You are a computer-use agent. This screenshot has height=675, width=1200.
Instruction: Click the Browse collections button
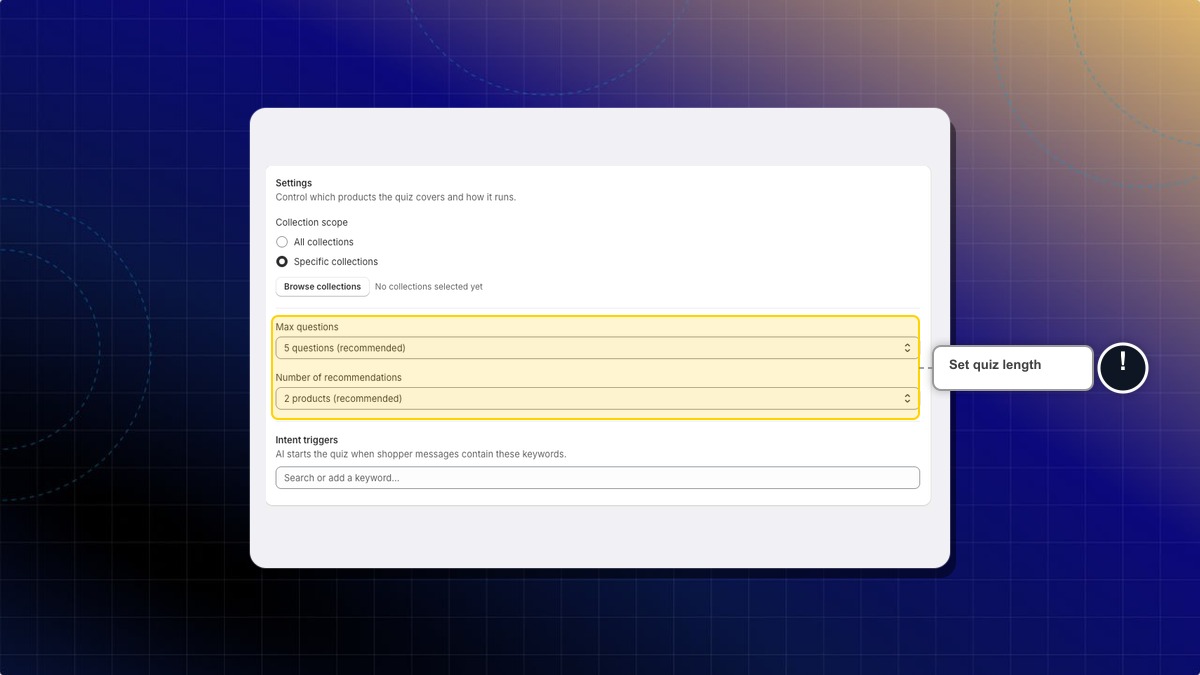tap(322, 287)
